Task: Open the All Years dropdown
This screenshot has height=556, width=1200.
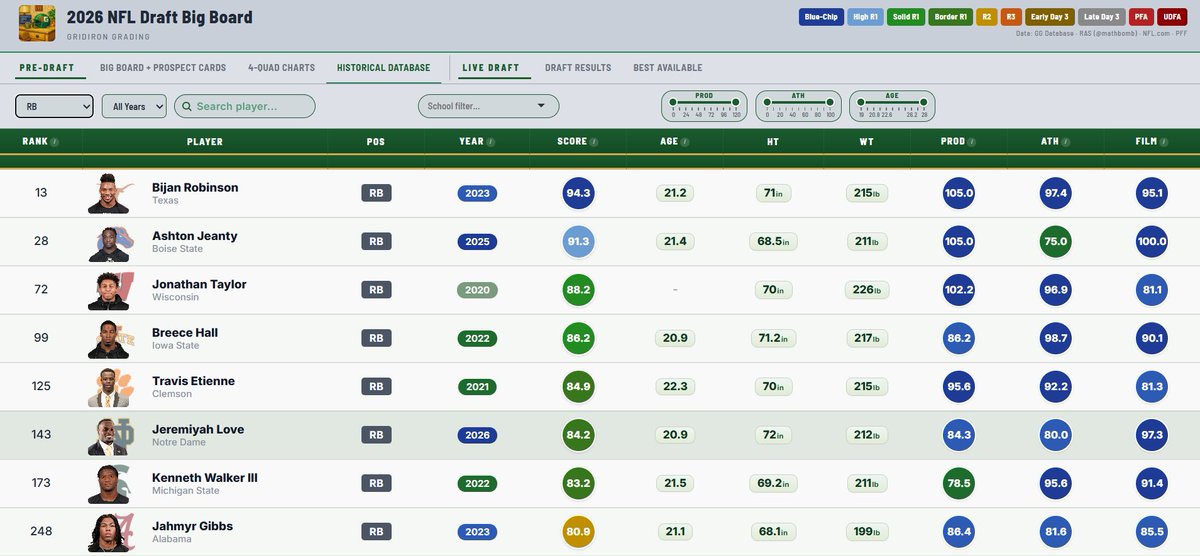Action: click(134, 106)
